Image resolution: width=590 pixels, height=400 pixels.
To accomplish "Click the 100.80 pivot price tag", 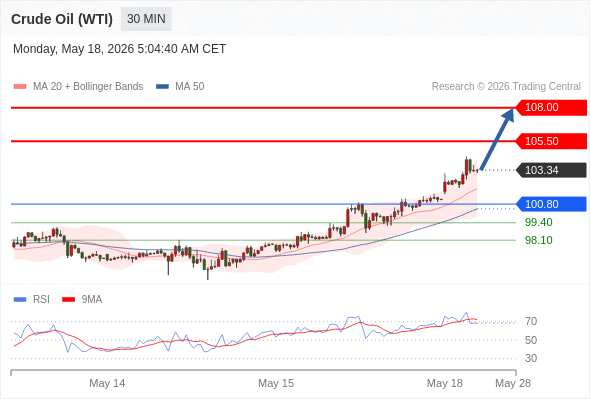I will (x=551, y=204).
